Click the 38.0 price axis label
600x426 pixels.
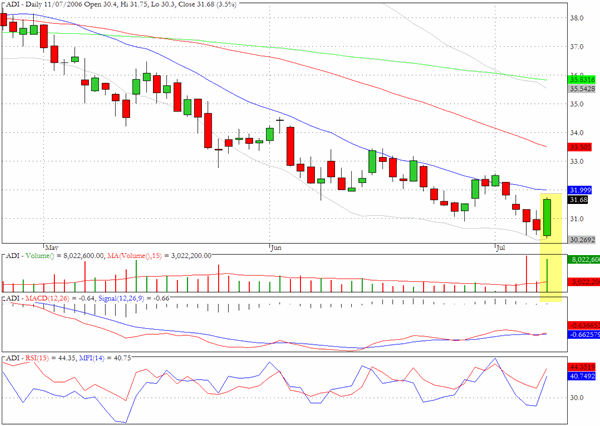[x=577, y=18]
